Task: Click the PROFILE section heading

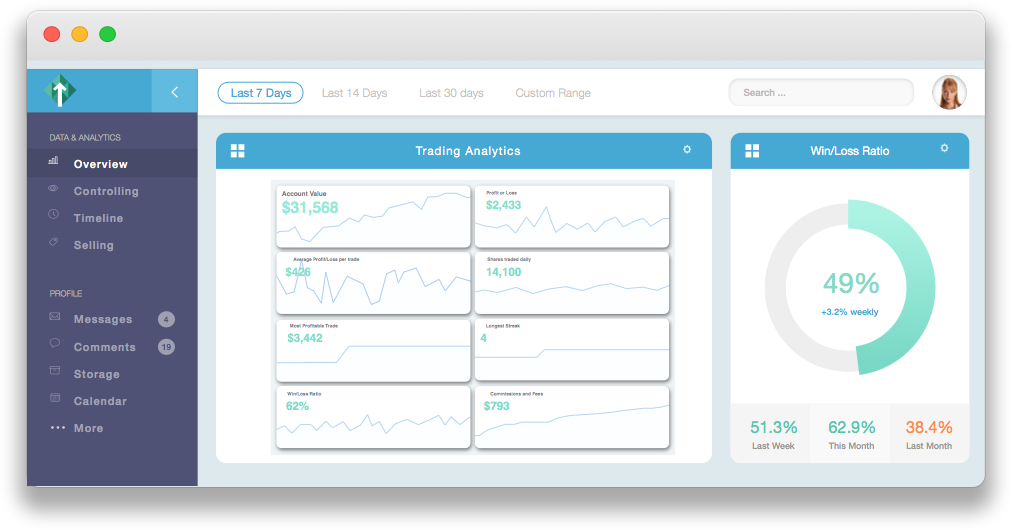Action: click(66, 293)
